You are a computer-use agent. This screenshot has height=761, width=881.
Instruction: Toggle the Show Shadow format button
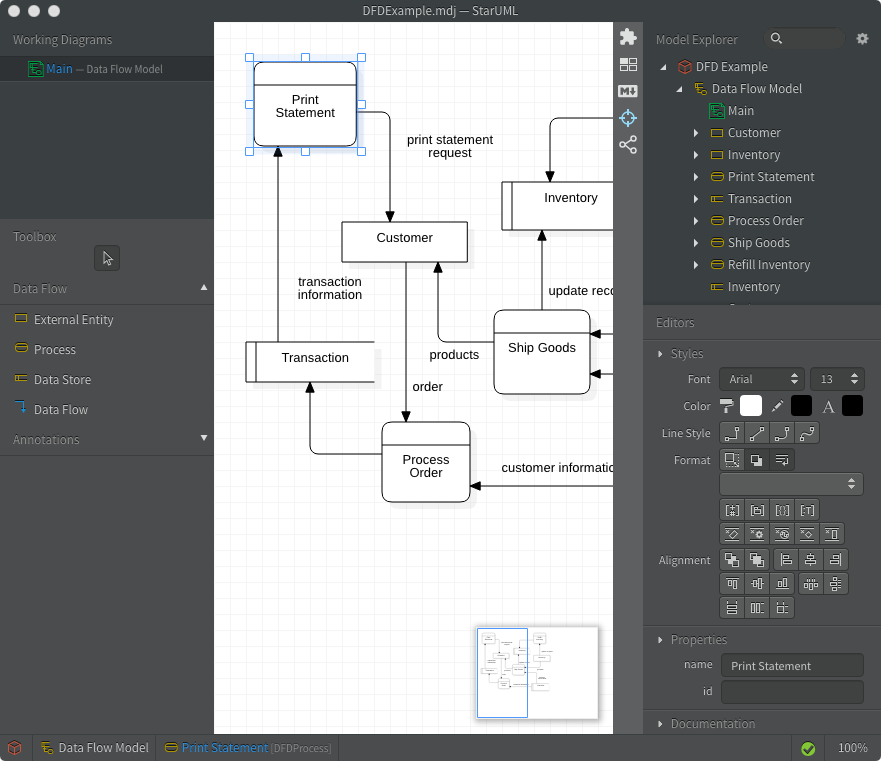tap(757, 459)
